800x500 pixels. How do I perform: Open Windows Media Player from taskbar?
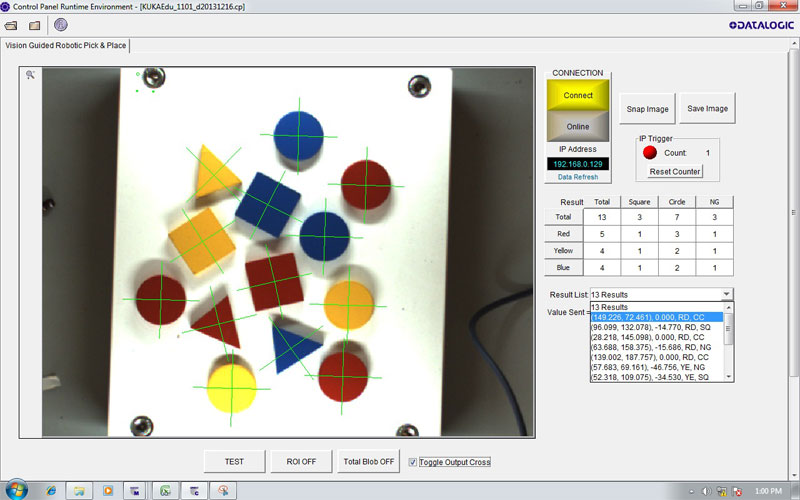click(x=107, y=490)
